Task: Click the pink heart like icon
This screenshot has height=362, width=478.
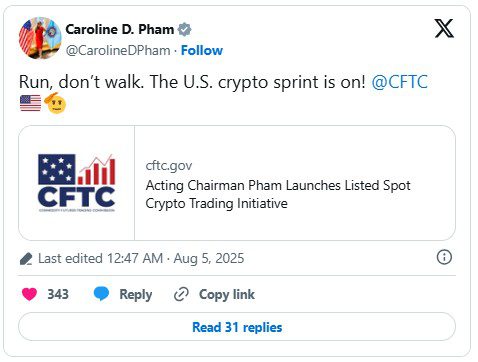Action: 29,294
